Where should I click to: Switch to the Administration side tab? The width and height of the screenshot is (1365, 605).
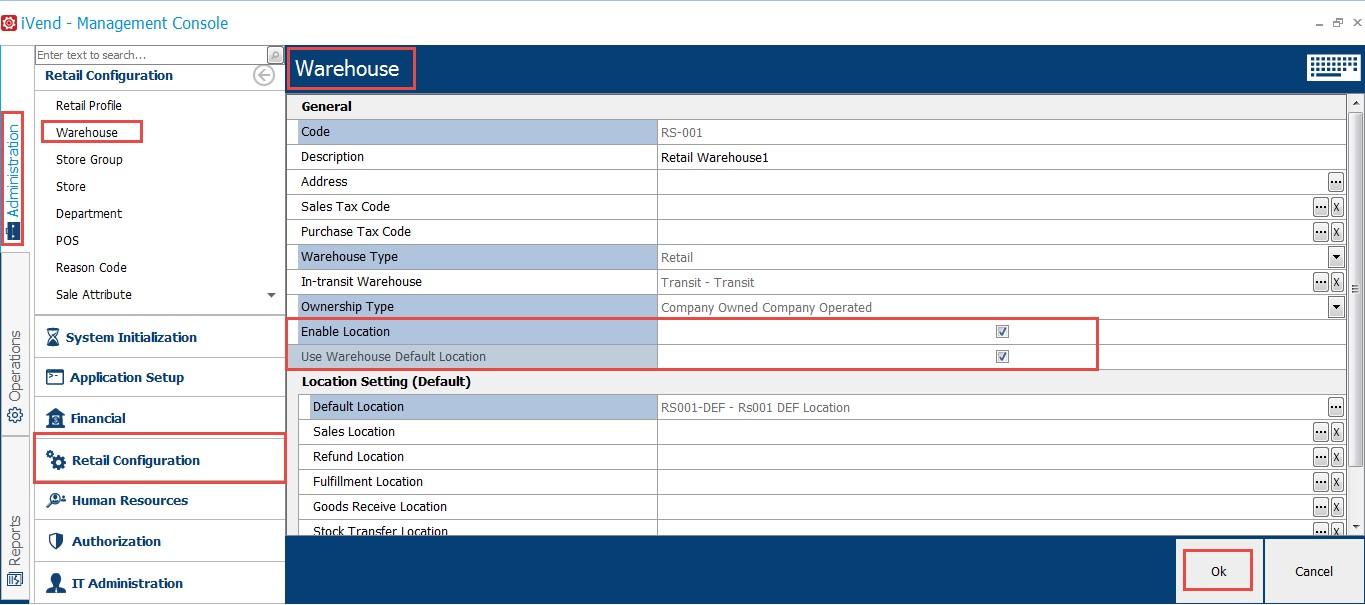[x=13, y=179]
